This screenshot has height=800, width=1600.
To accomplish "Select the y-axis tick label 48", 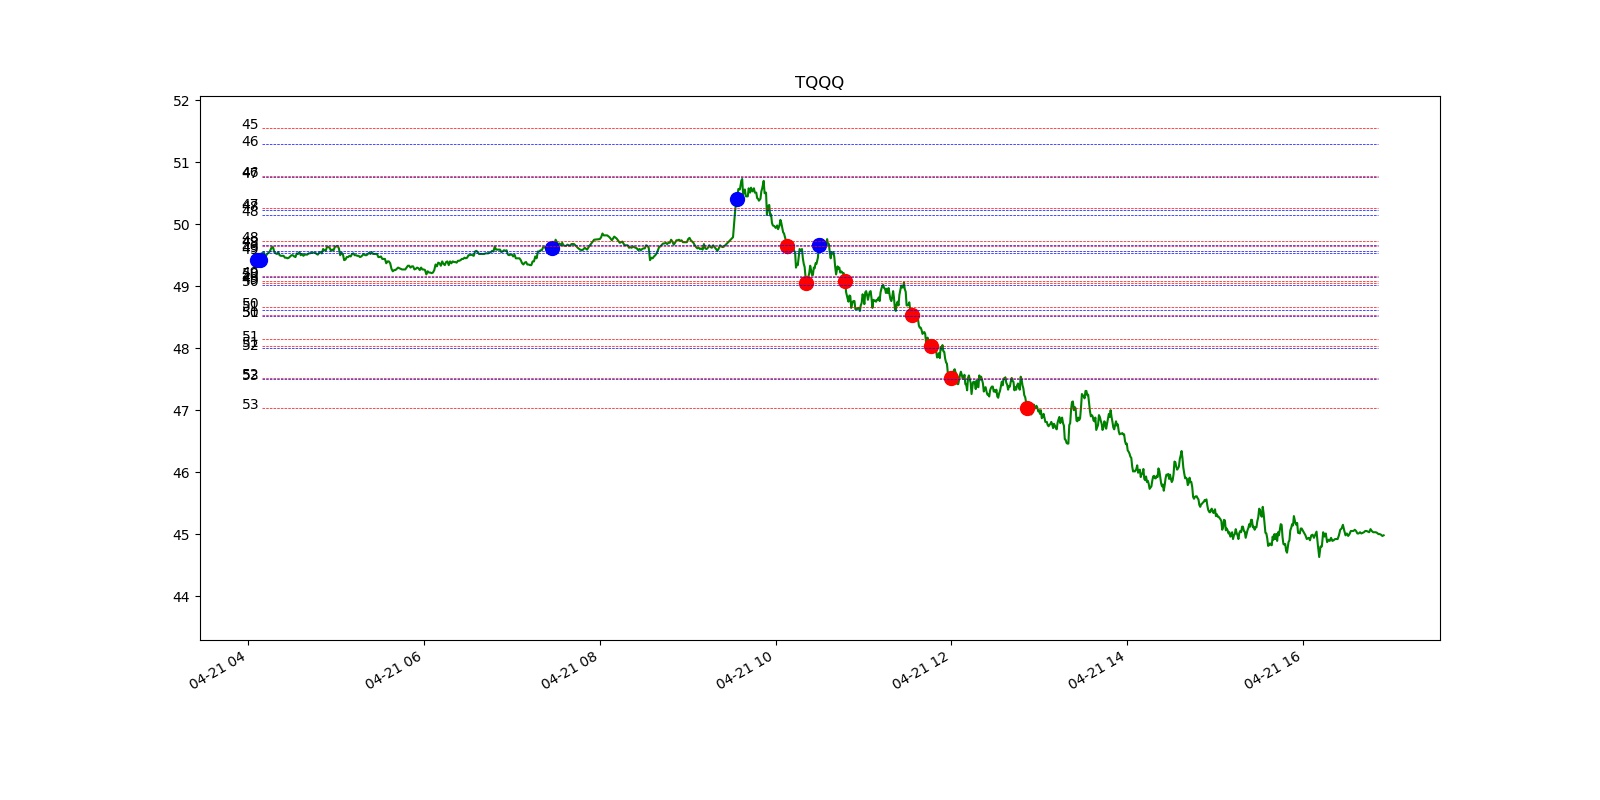I will [x=181, y=349].
